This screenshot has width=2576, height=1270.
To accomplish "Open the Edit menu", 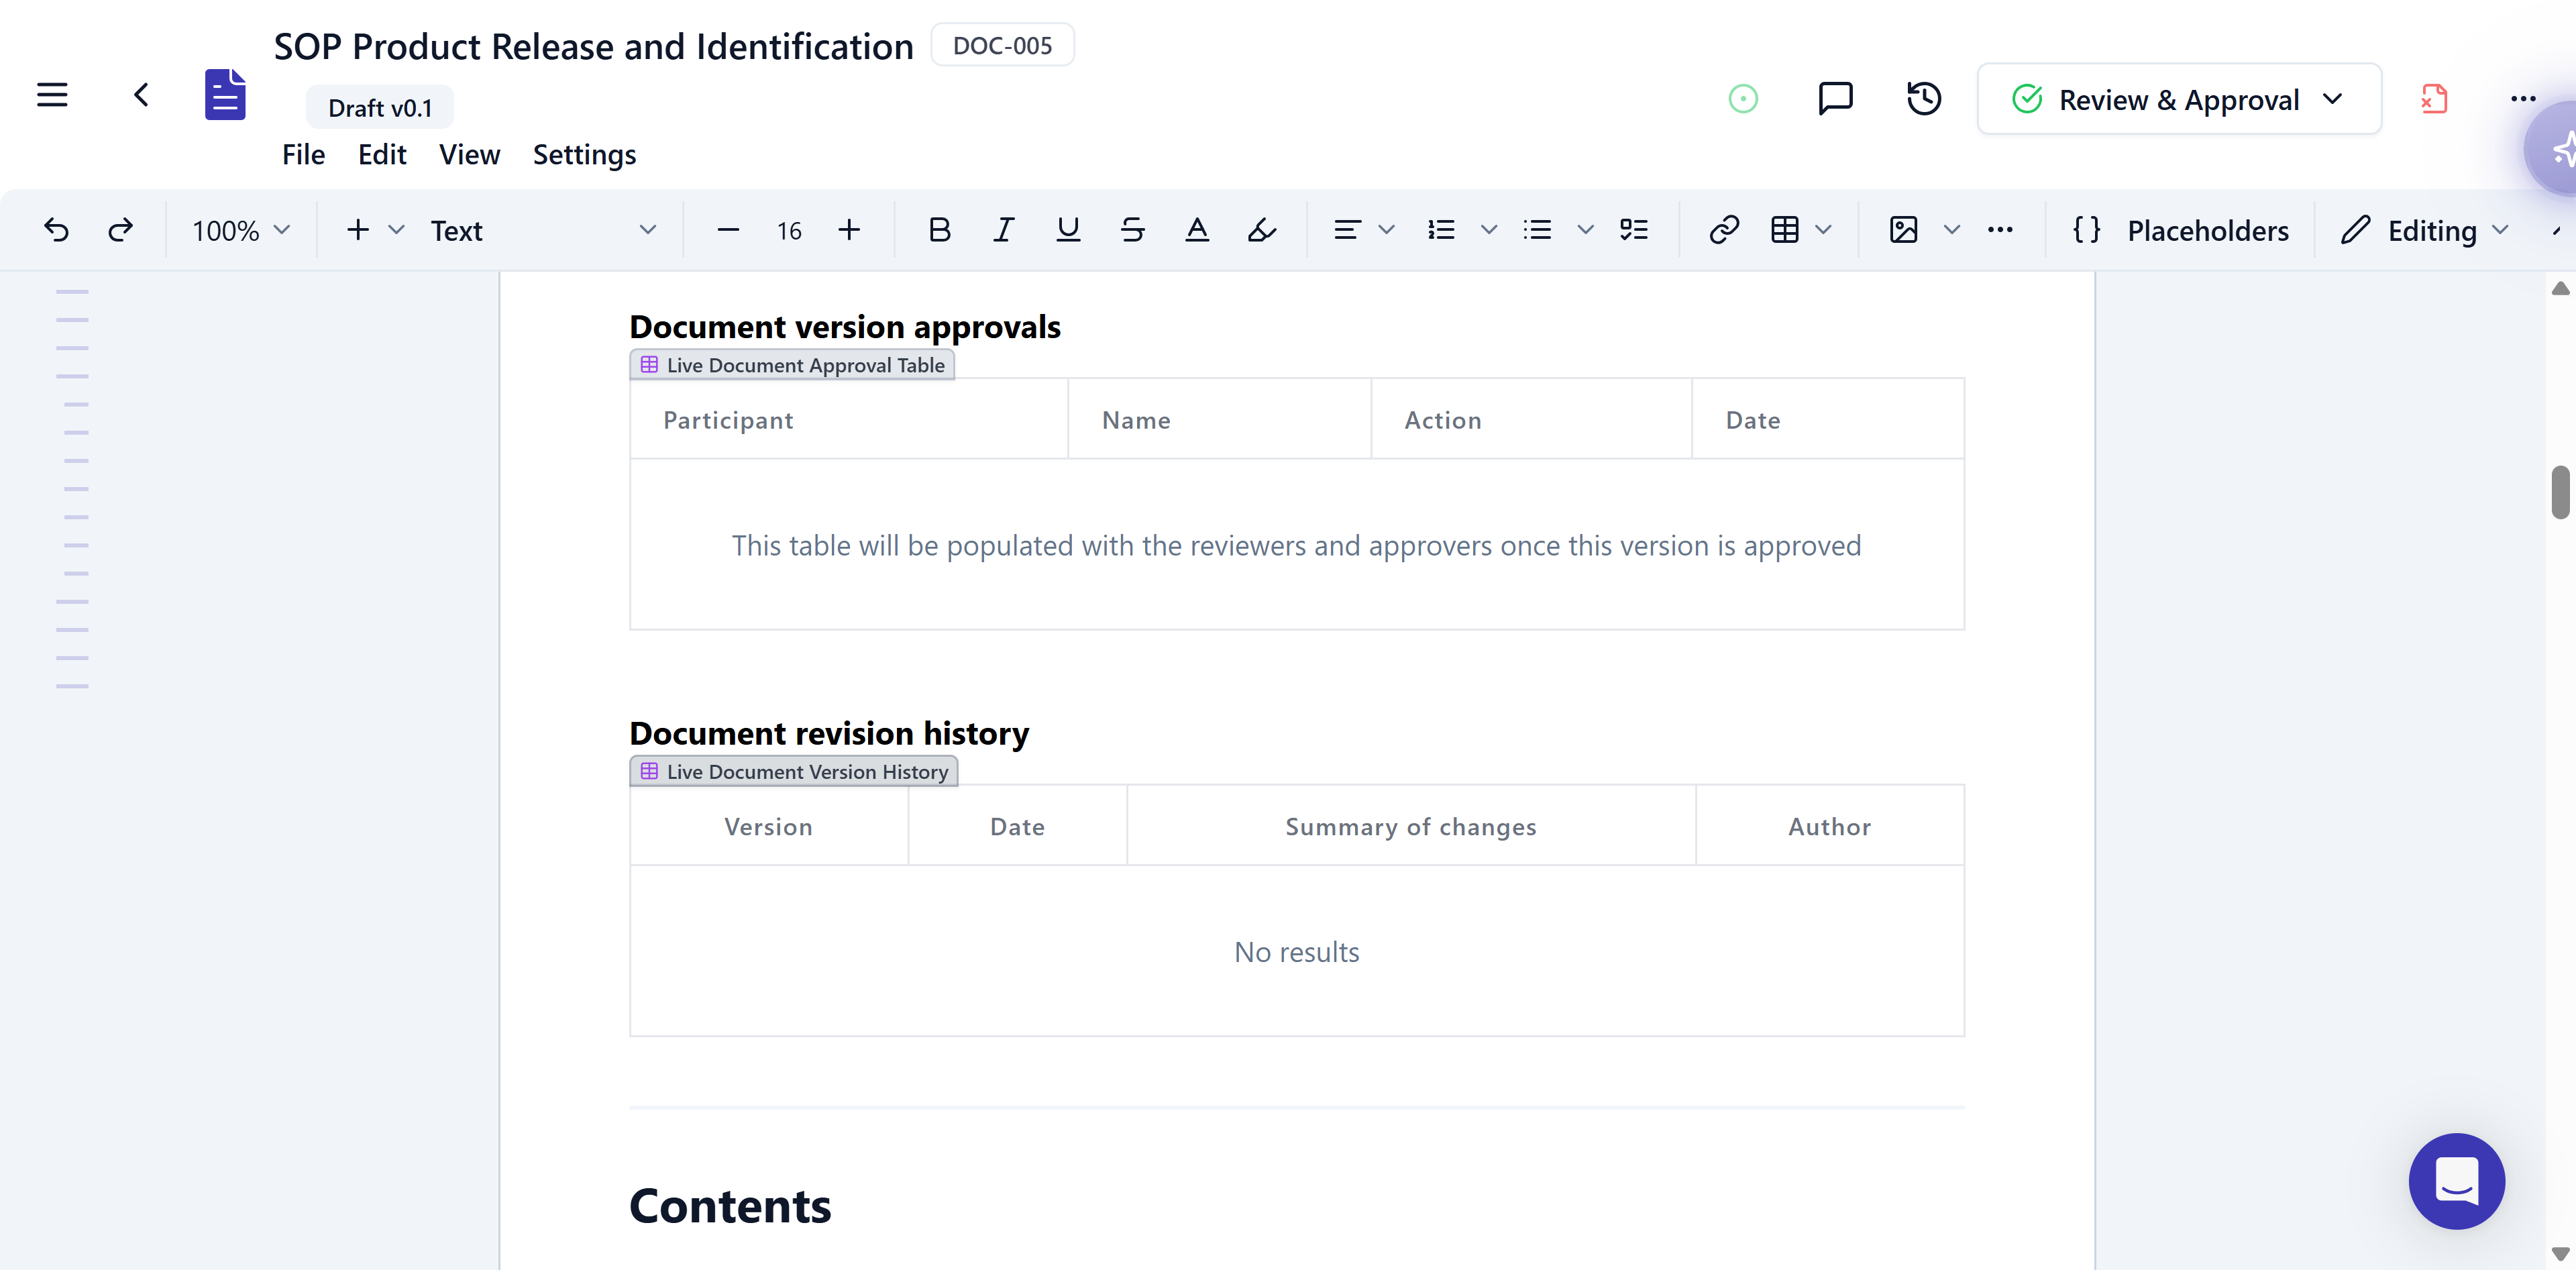I will click(382, 155).
